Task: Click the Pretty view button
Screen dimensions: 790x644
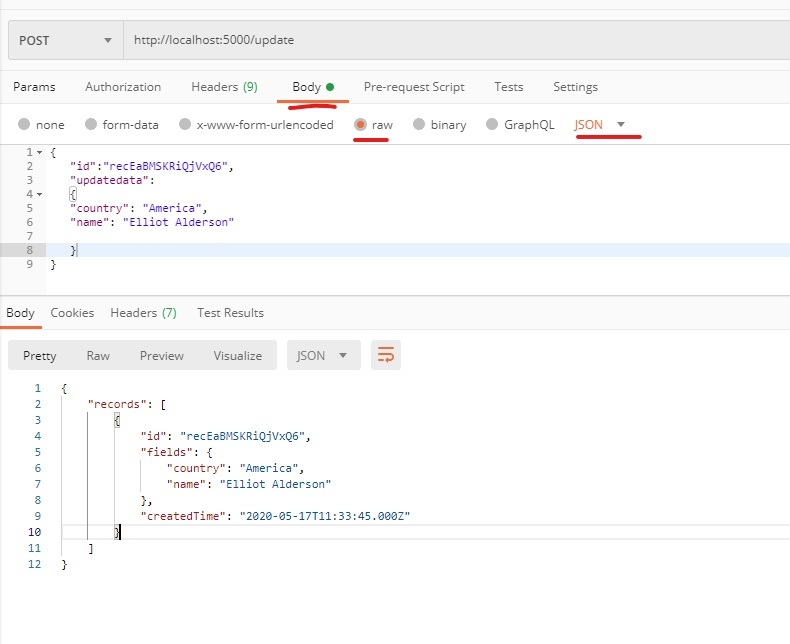Action: [x=40, y=355]
